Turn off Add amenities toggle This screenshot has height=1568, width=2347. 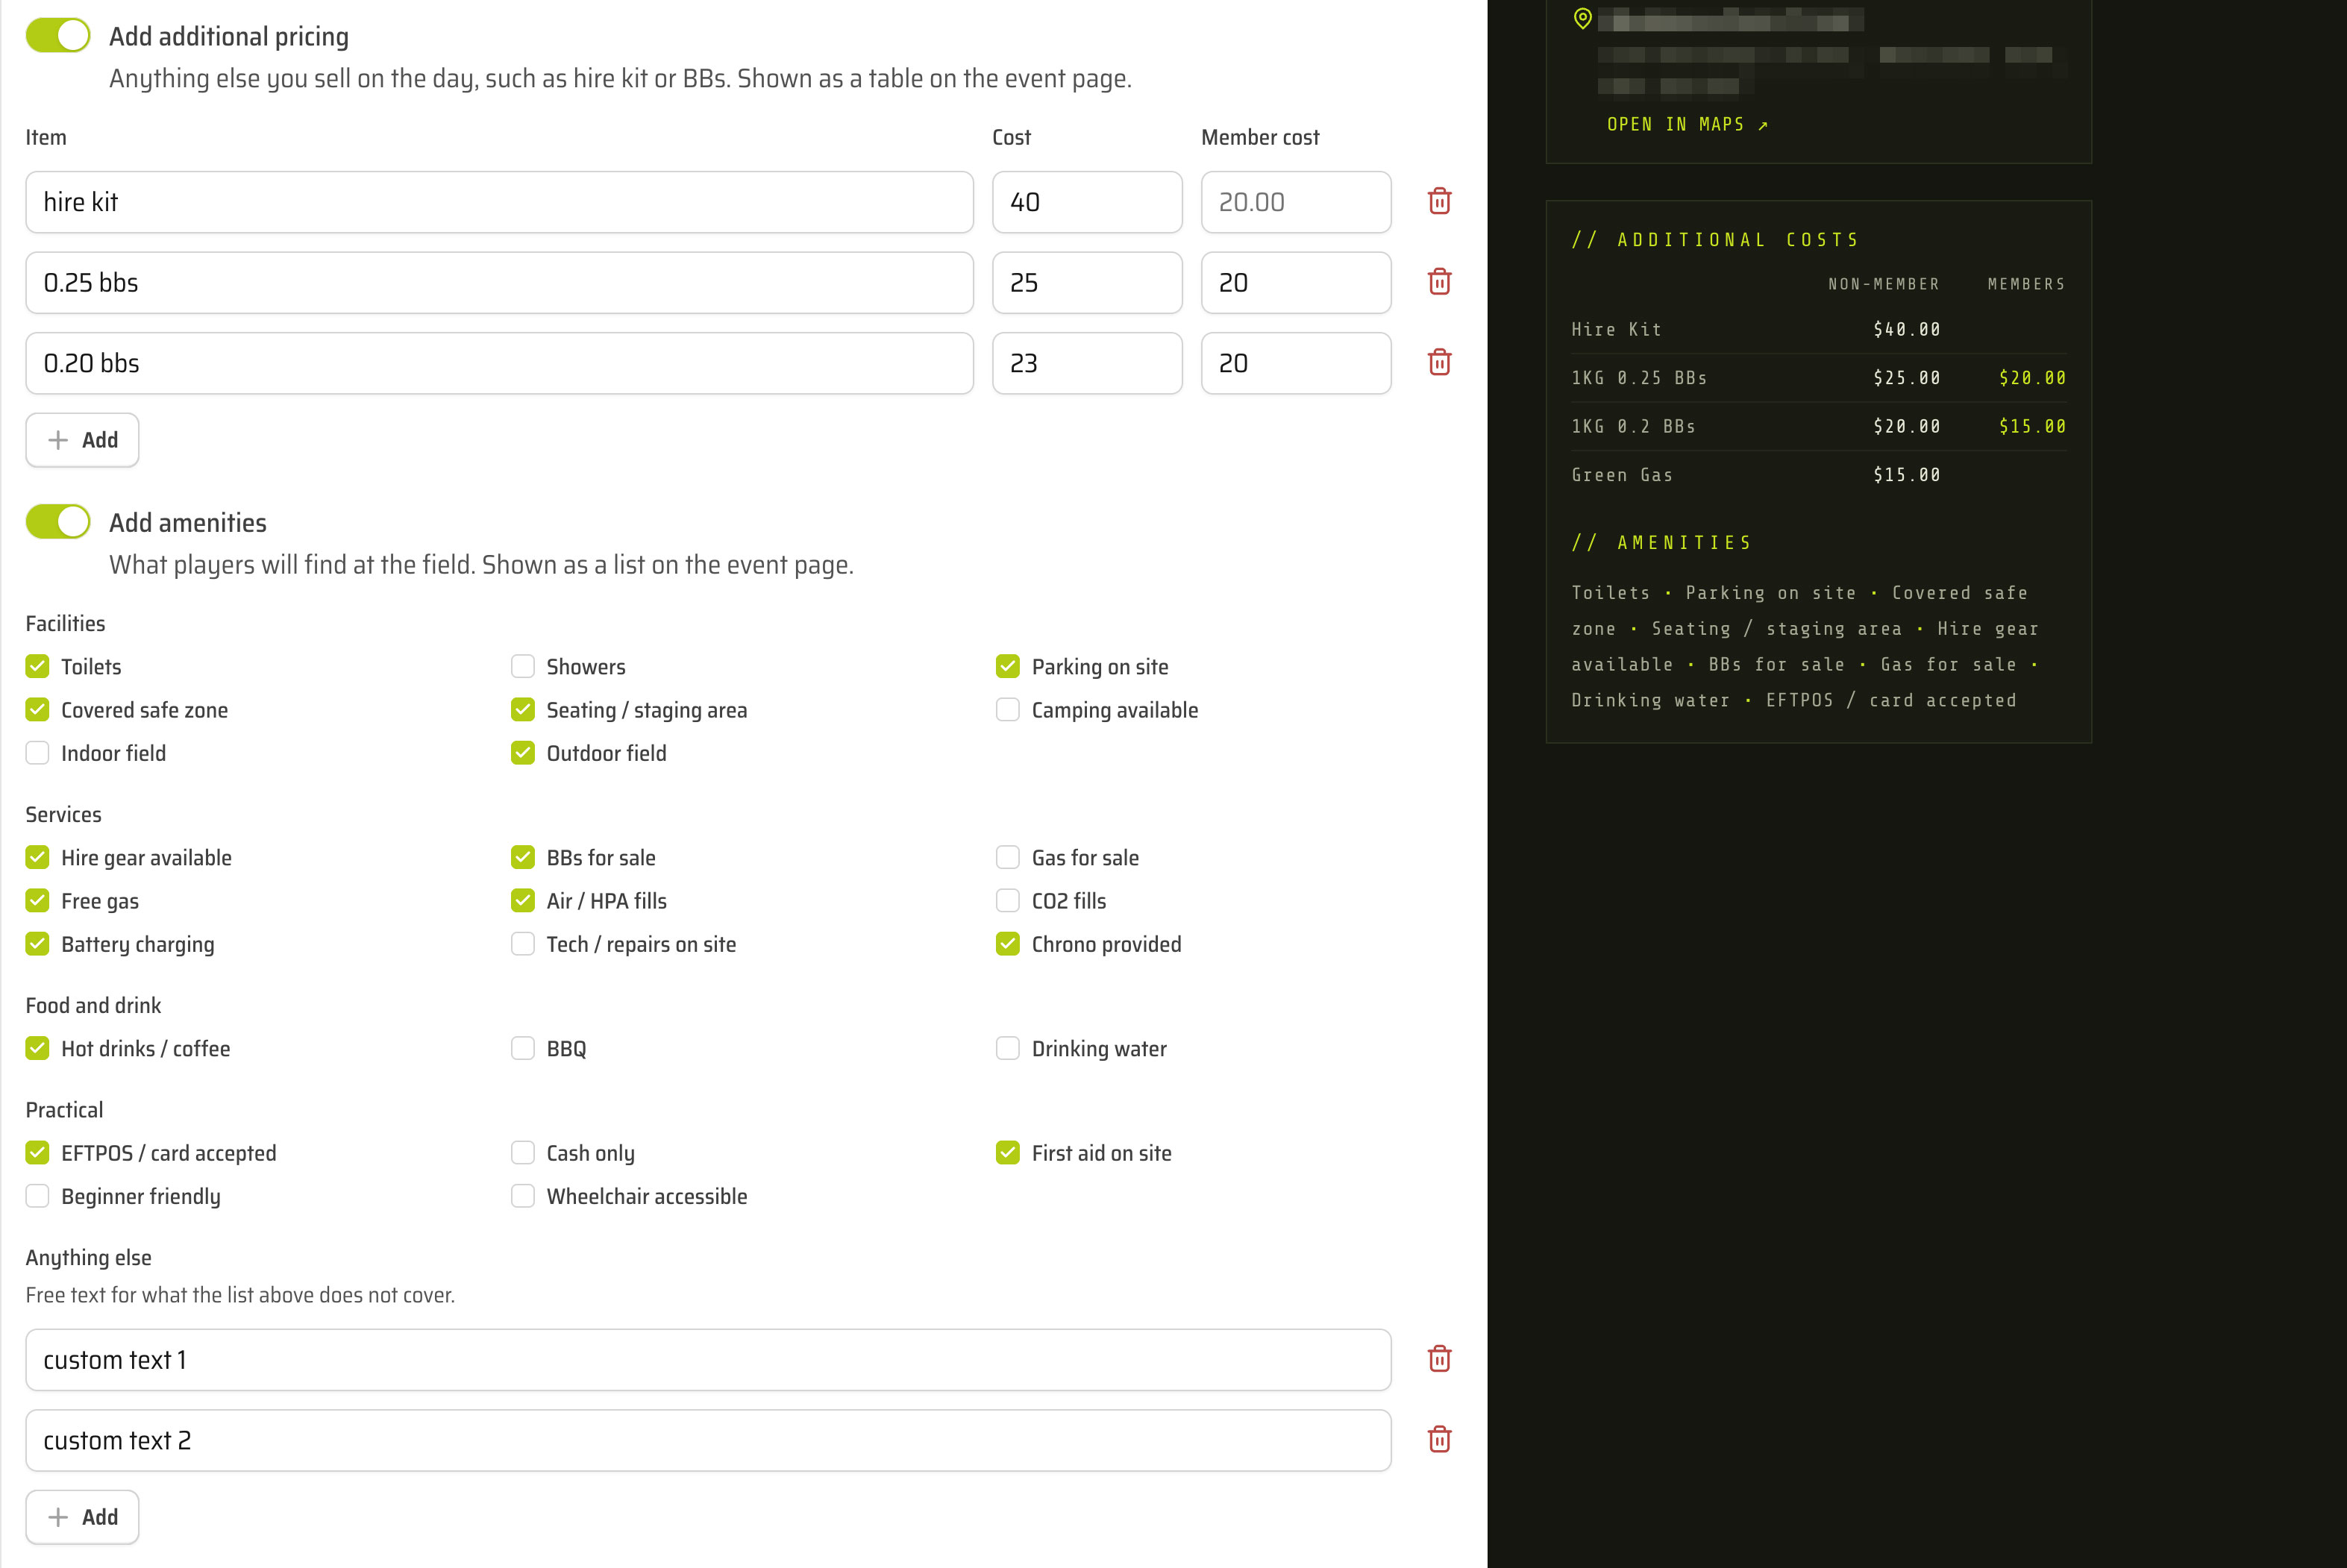click(58, 521)
